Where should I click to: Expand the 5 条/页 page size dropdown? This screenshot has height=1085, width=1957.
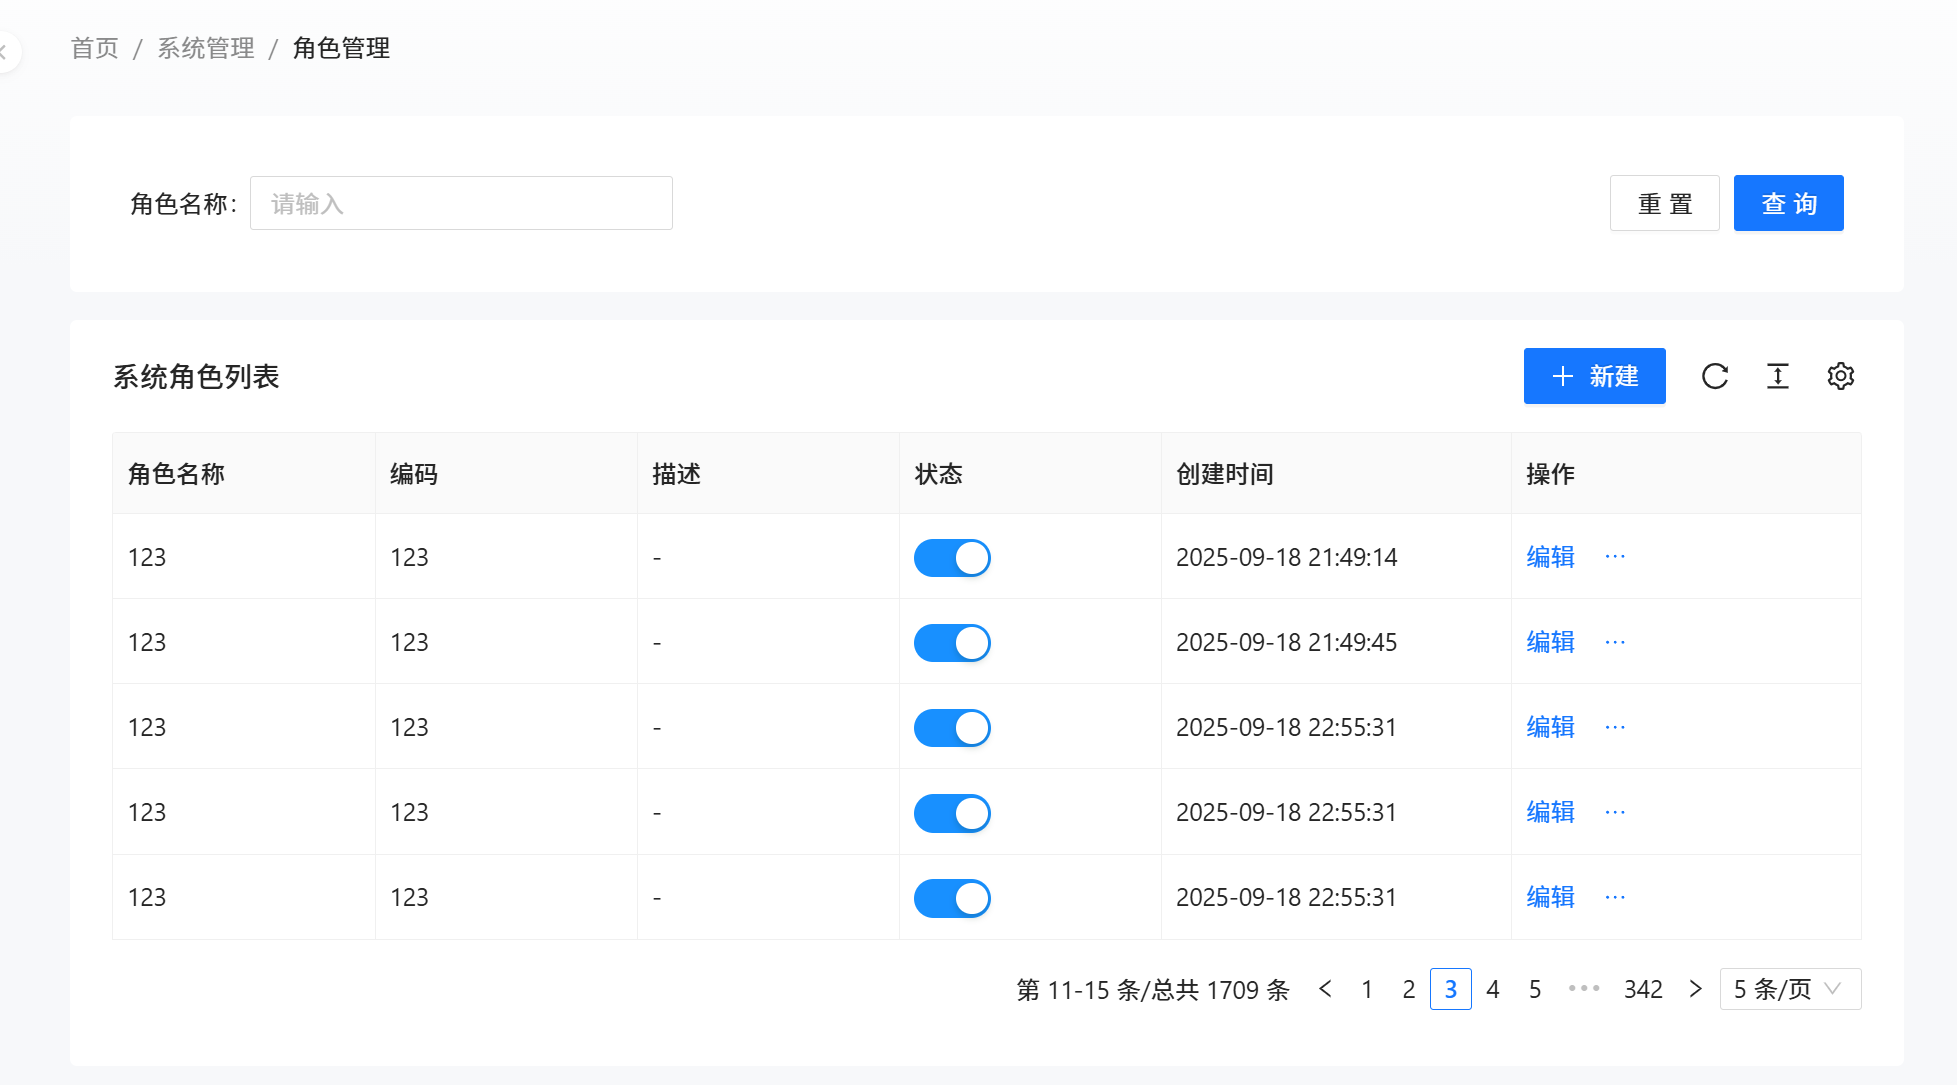(1790, 989)
